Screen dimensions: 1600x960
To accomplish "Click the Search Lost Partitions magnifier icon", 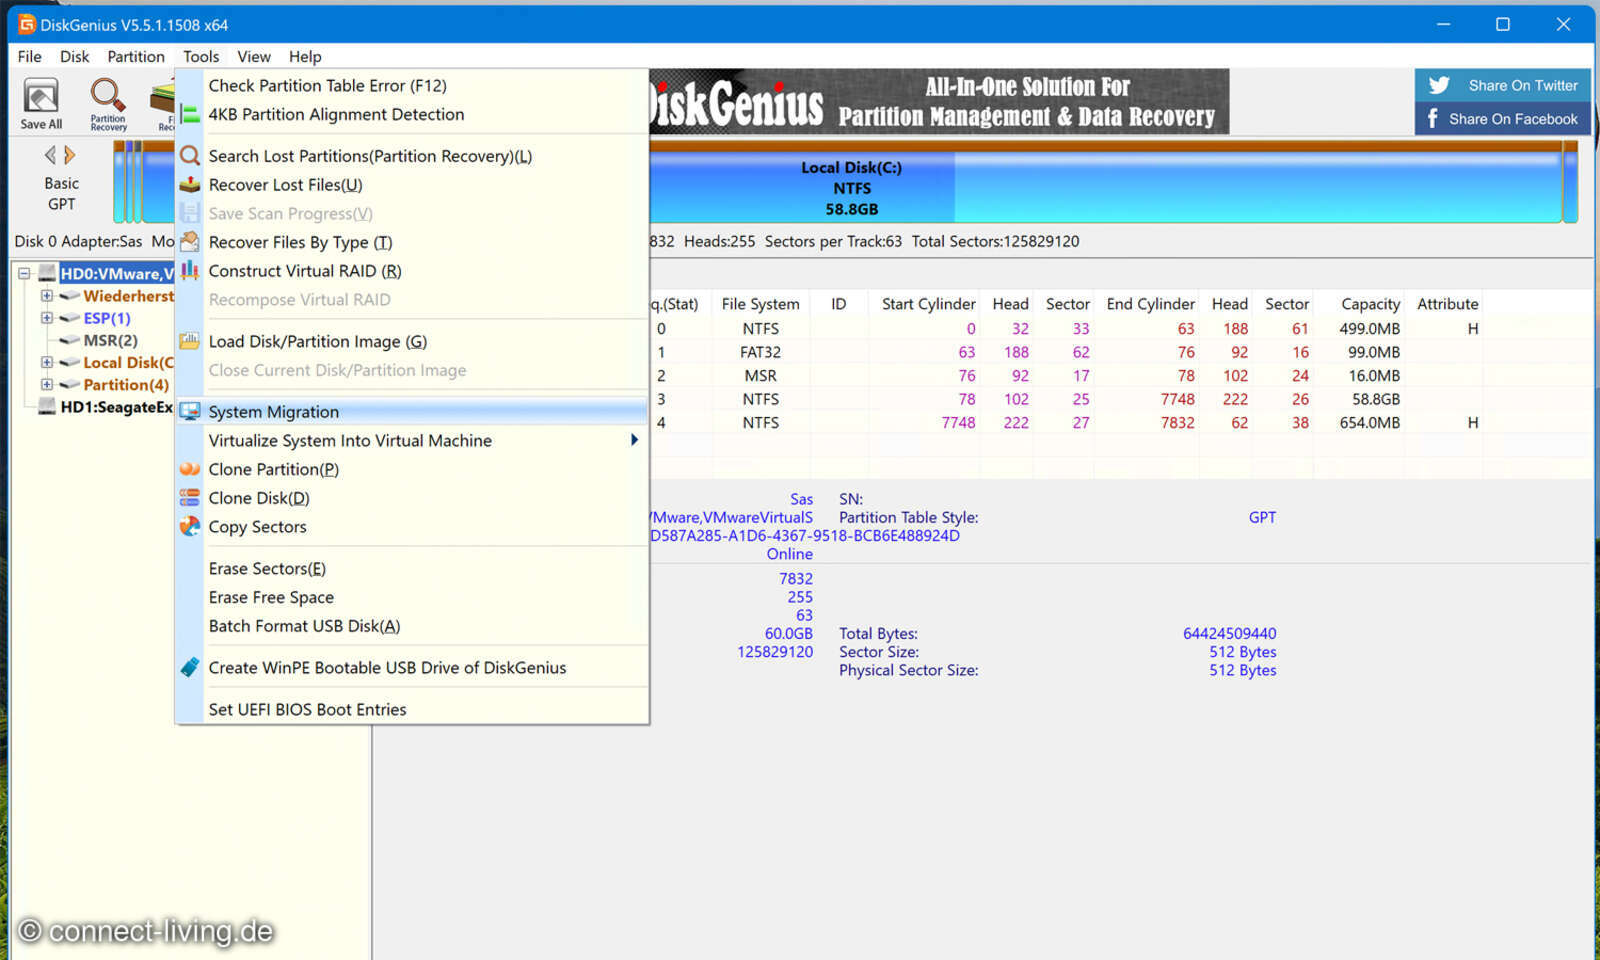I will click(189, 156).
